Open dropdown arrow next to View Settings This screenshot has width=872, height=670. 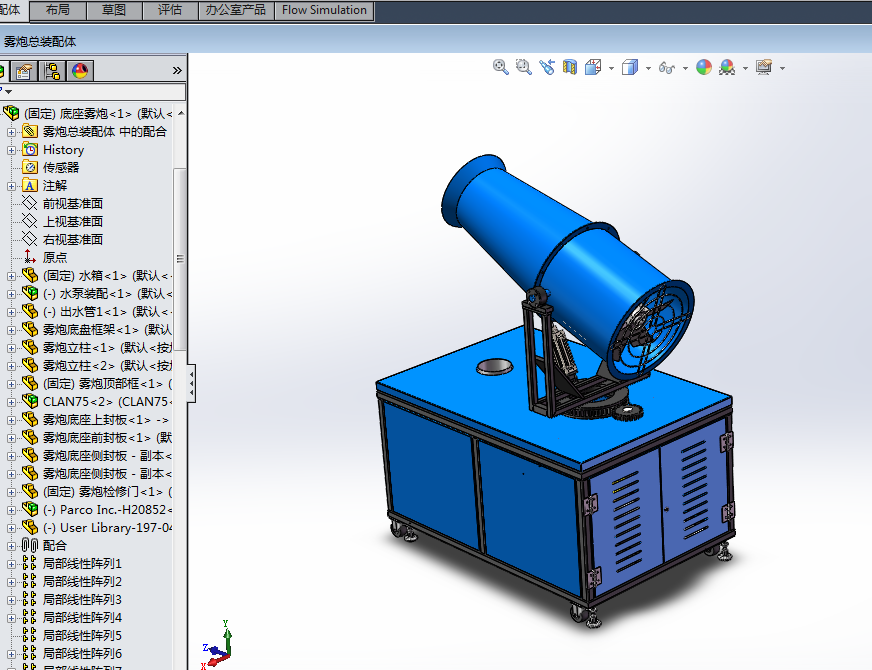click(x=782, y=68)
